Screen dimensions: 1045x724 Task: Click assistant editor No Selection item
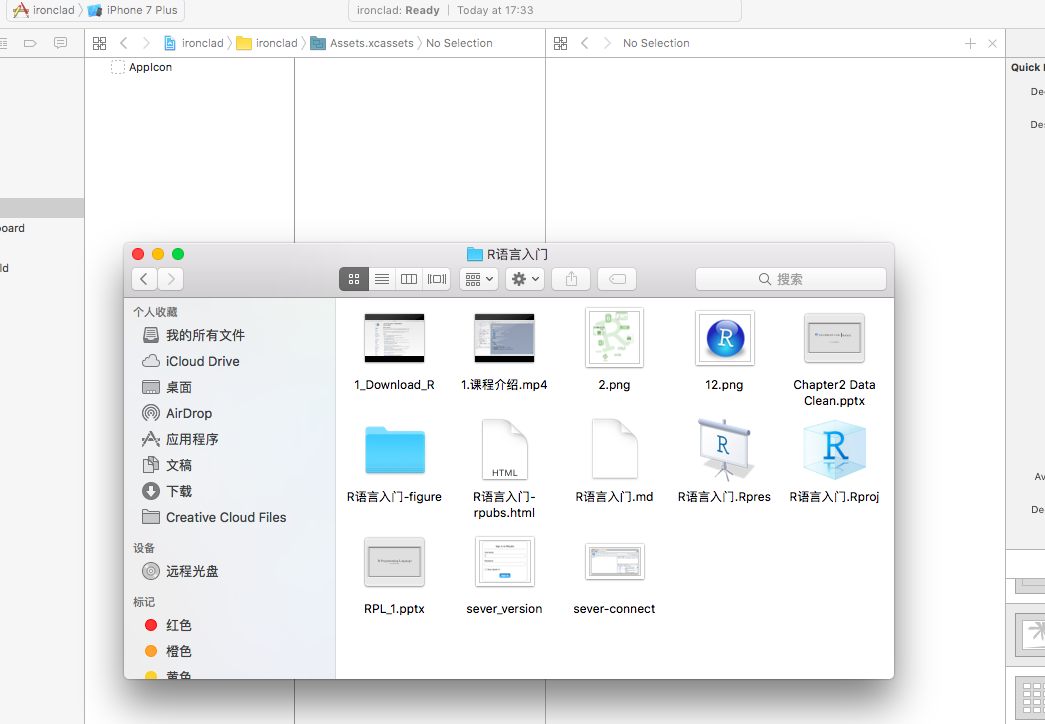click(656, 43)
